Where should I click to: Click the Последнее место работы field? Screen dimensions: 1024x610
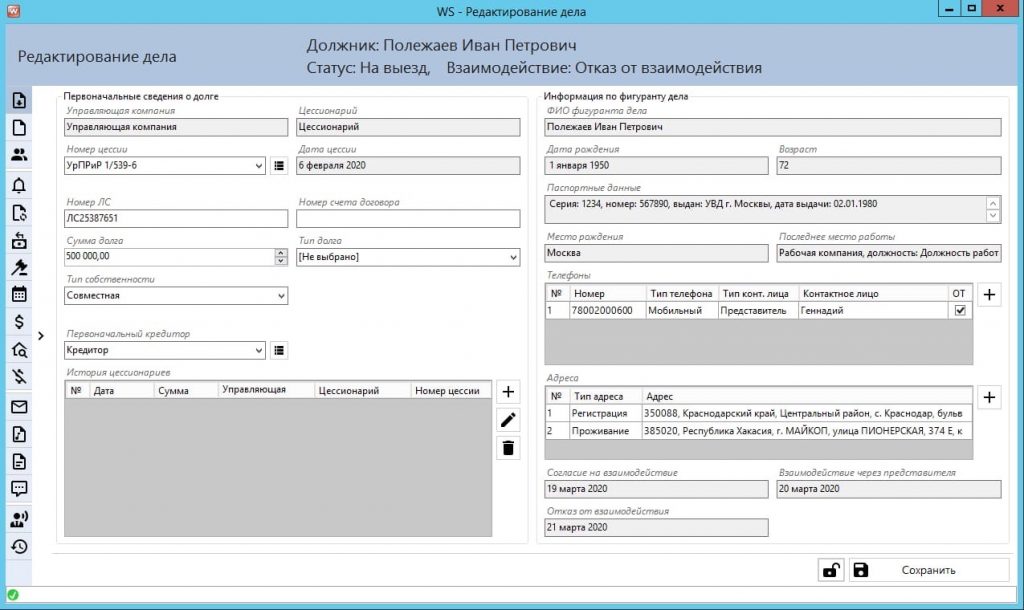(x=889, y=253)
